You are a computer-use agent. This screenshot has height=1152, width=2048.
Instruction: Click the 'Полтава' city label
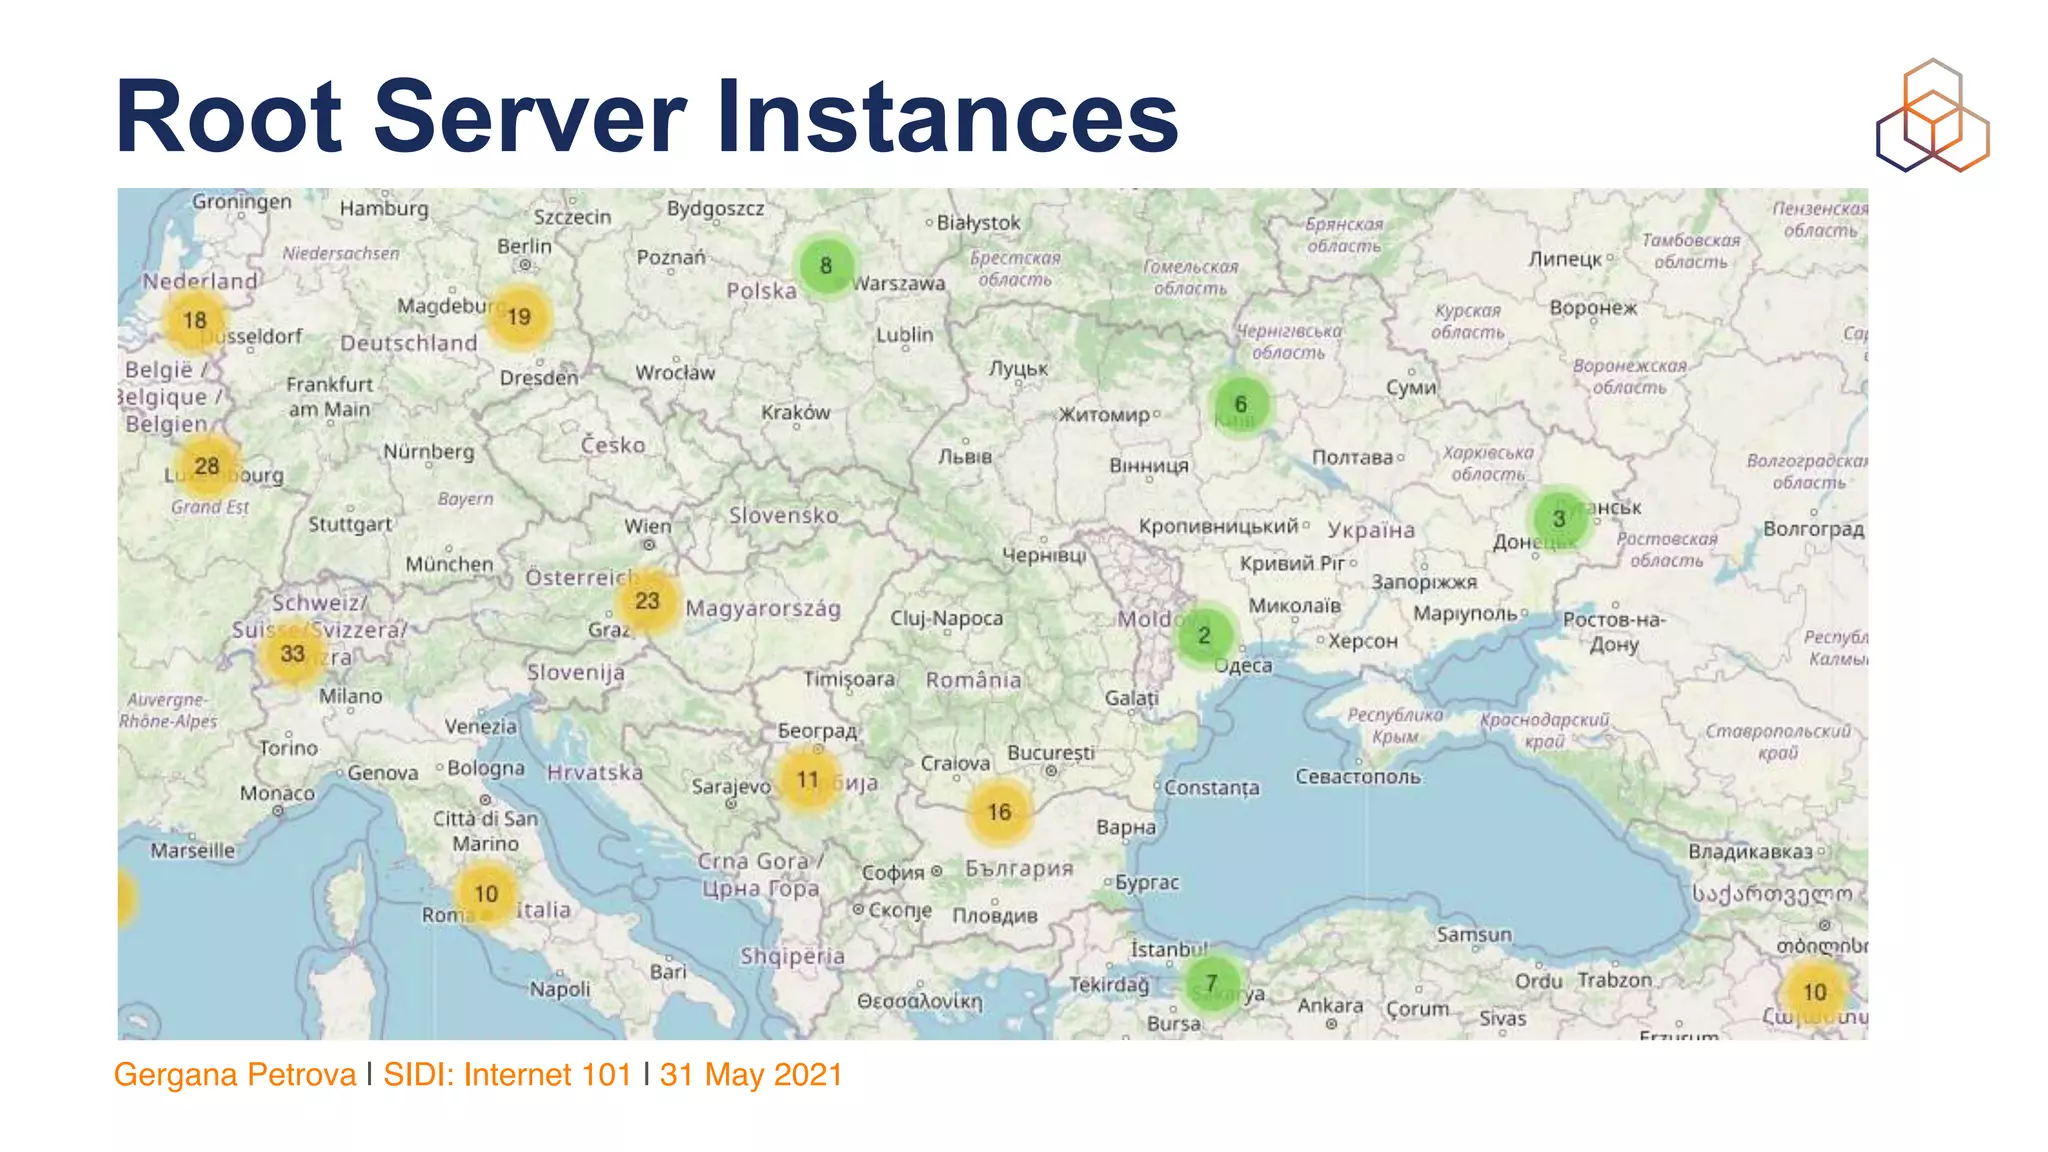pos(1353,457)
